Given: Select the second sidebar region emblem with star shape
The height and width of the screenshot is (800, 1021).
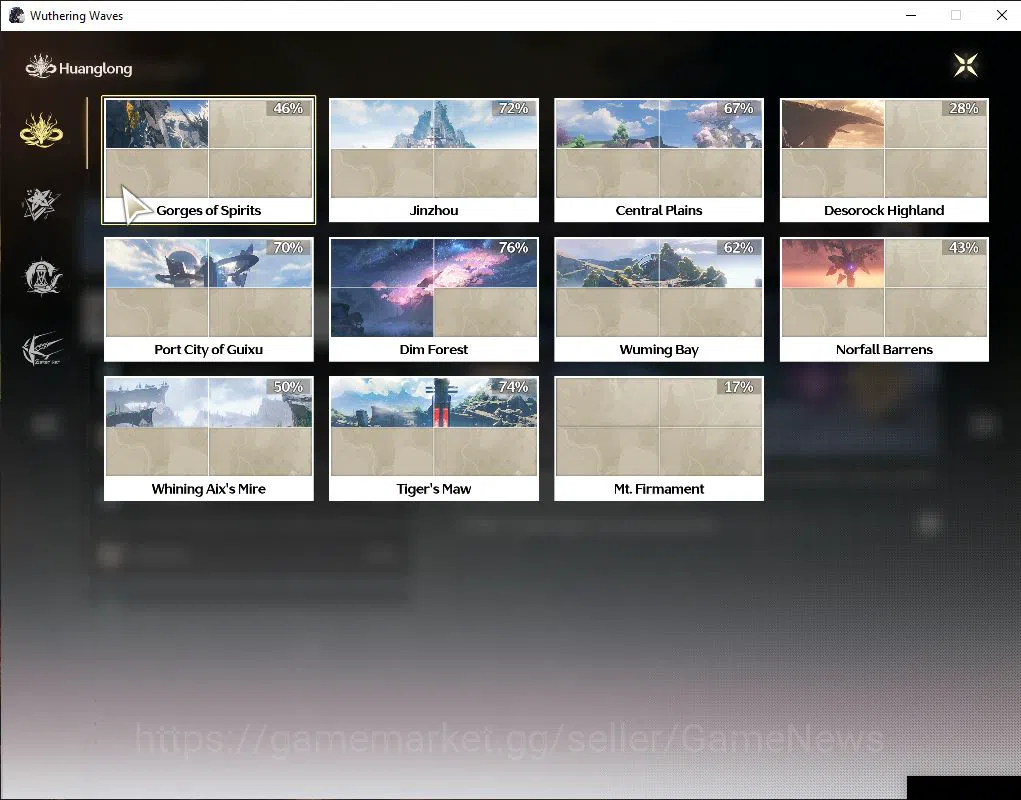Looking at the screenshot, I should [42, 204].
